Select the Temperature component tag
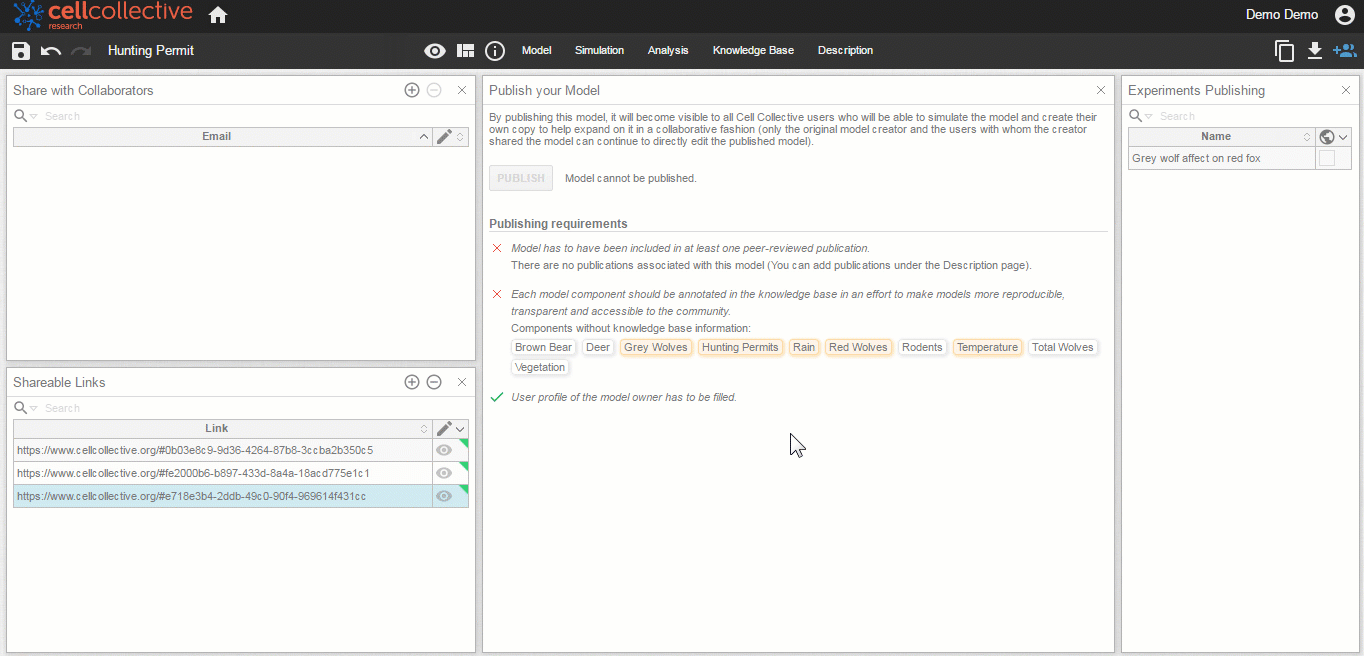1364x656 pixels. pos(987,347)
